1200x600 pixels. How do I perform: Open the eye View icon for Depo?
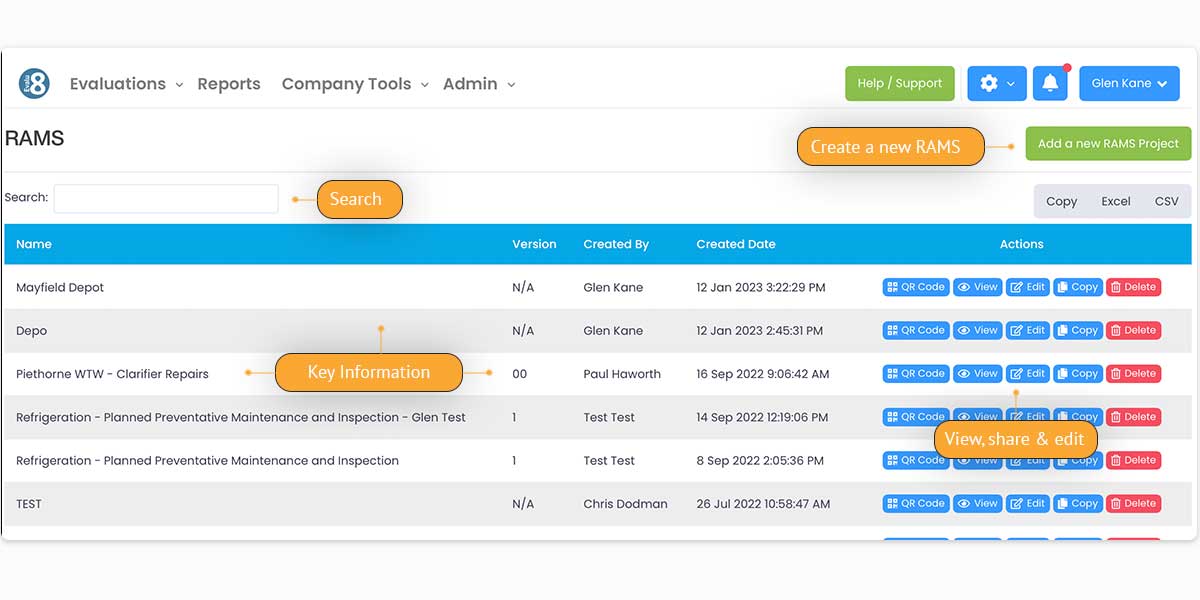(x=977, y=330)
